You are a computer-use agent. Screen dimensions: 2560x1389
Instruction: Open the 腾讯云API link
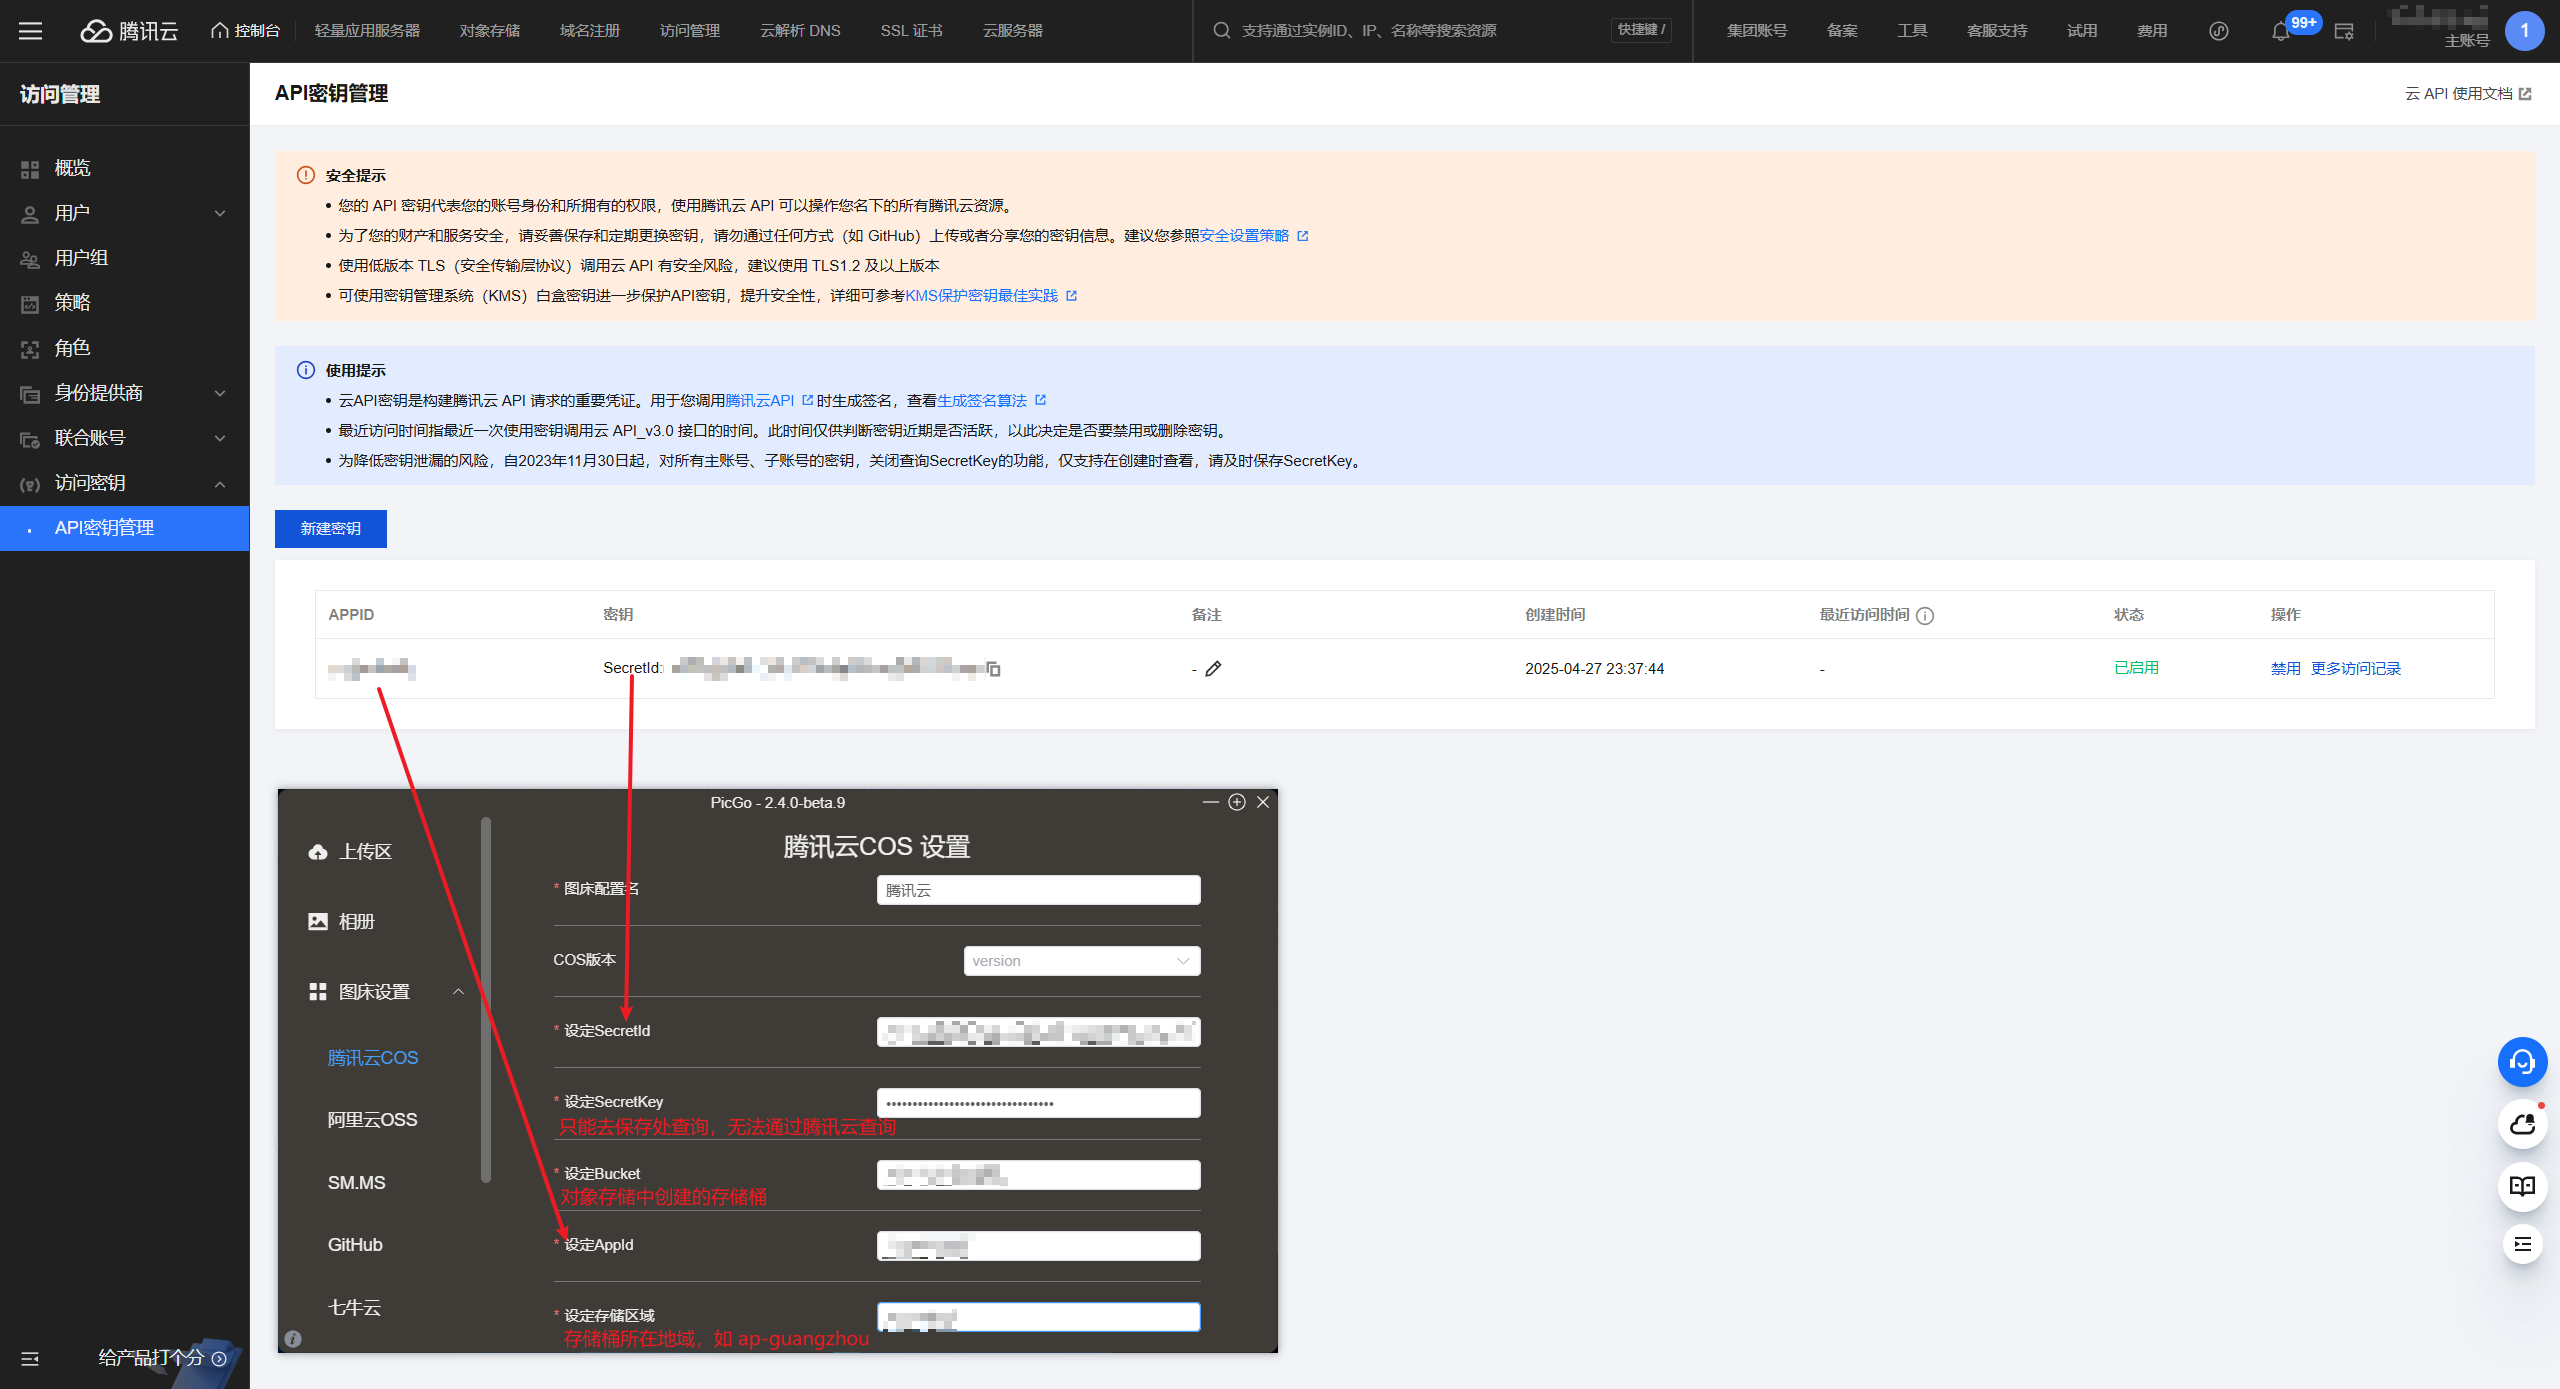click(768, 401)
